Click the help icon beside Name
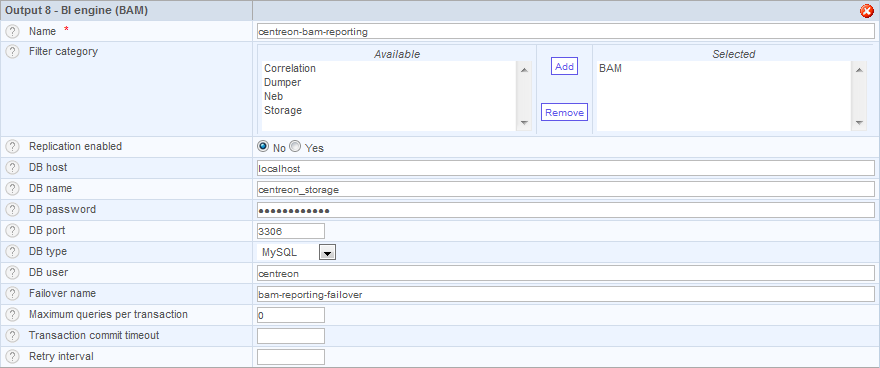This screenshot has width=880, height=368. coord(12,31)
